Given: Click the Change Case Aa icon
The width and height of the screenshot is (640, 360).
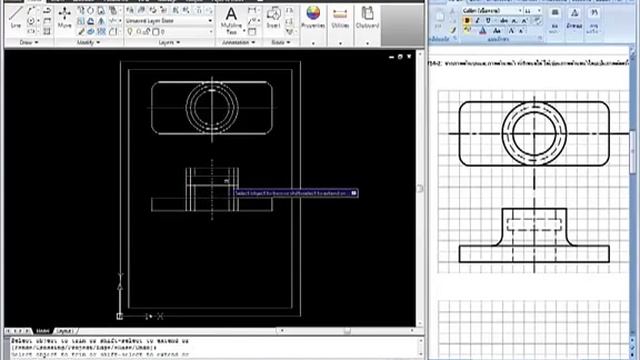Looking at the screenshot, I should point(497,30).
